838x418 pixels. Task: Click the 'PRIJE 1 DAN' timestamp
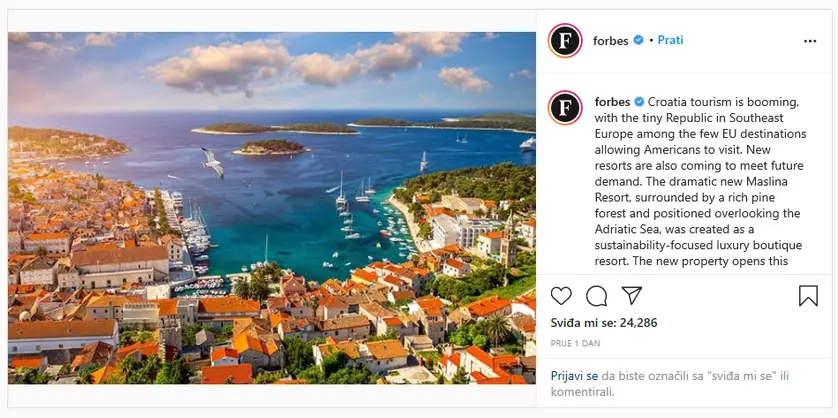pyautogui.click(x=573, y=343)
